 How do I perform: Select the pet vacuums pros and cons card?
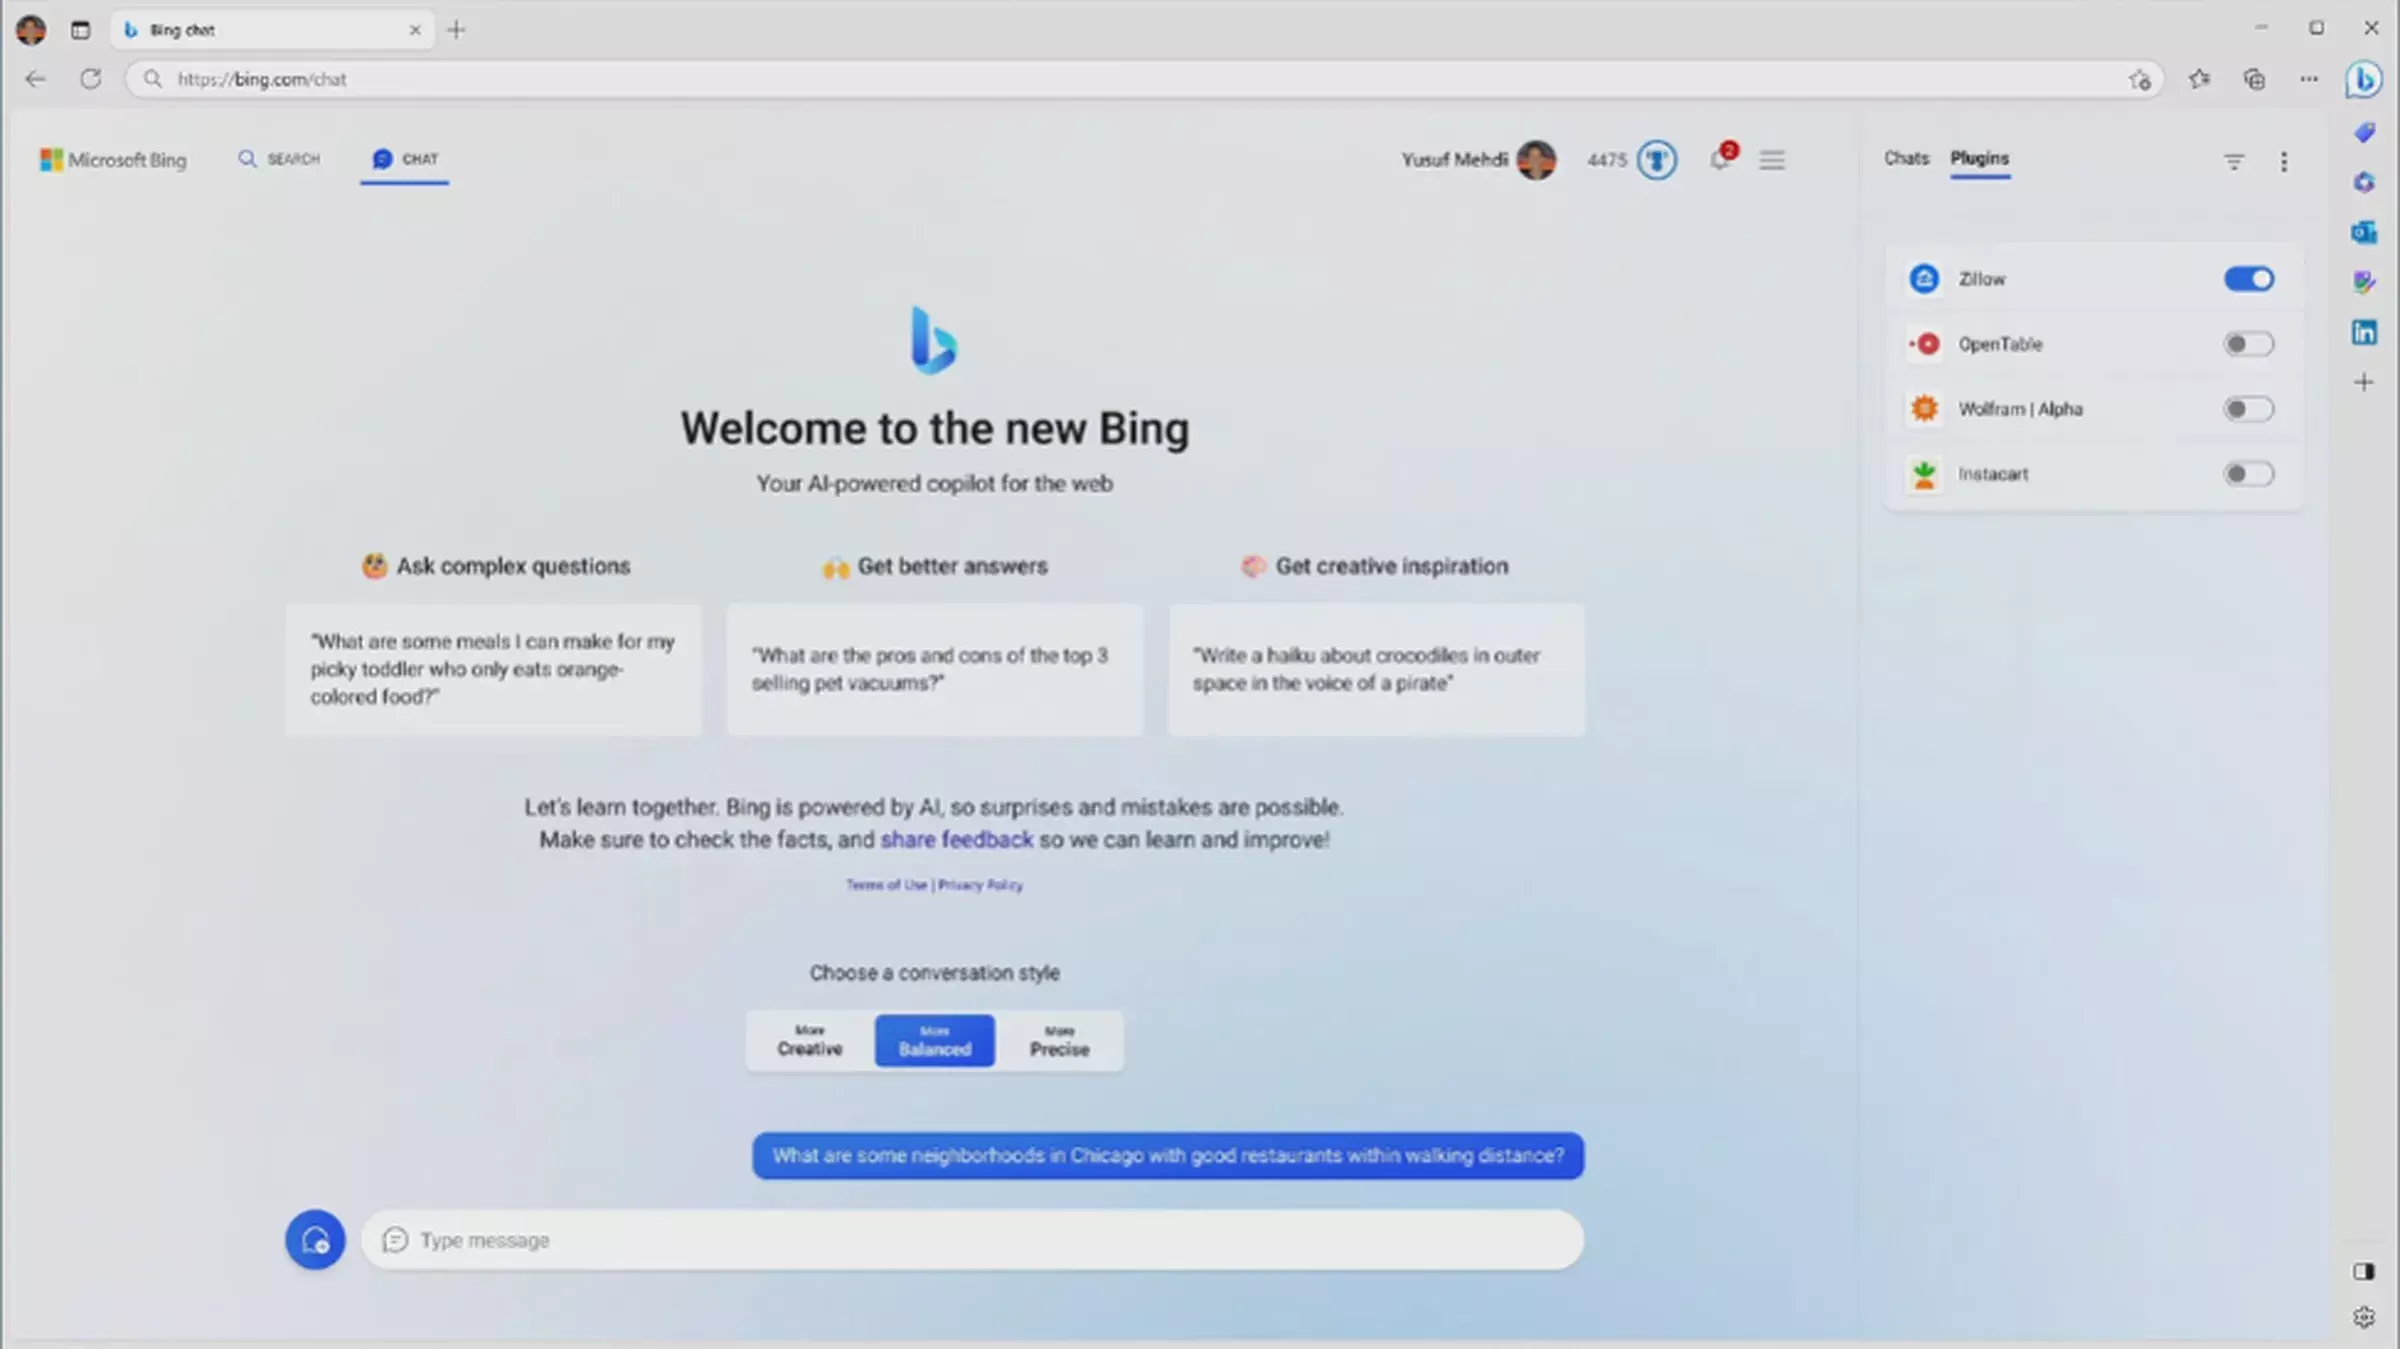click(x=934, y=669)
